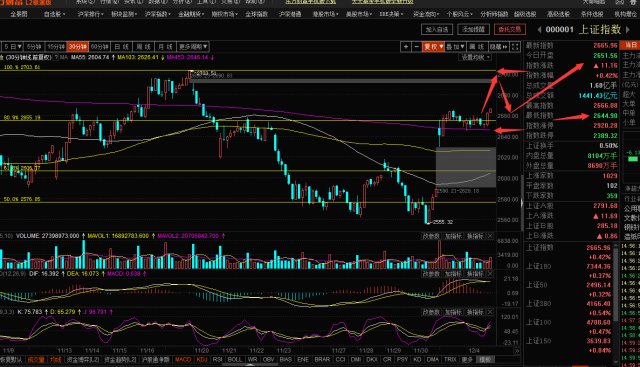Screen dimensions: 640x367
Task: Toggle the KDJ indicator at bottom
Action: coord(202,360)
